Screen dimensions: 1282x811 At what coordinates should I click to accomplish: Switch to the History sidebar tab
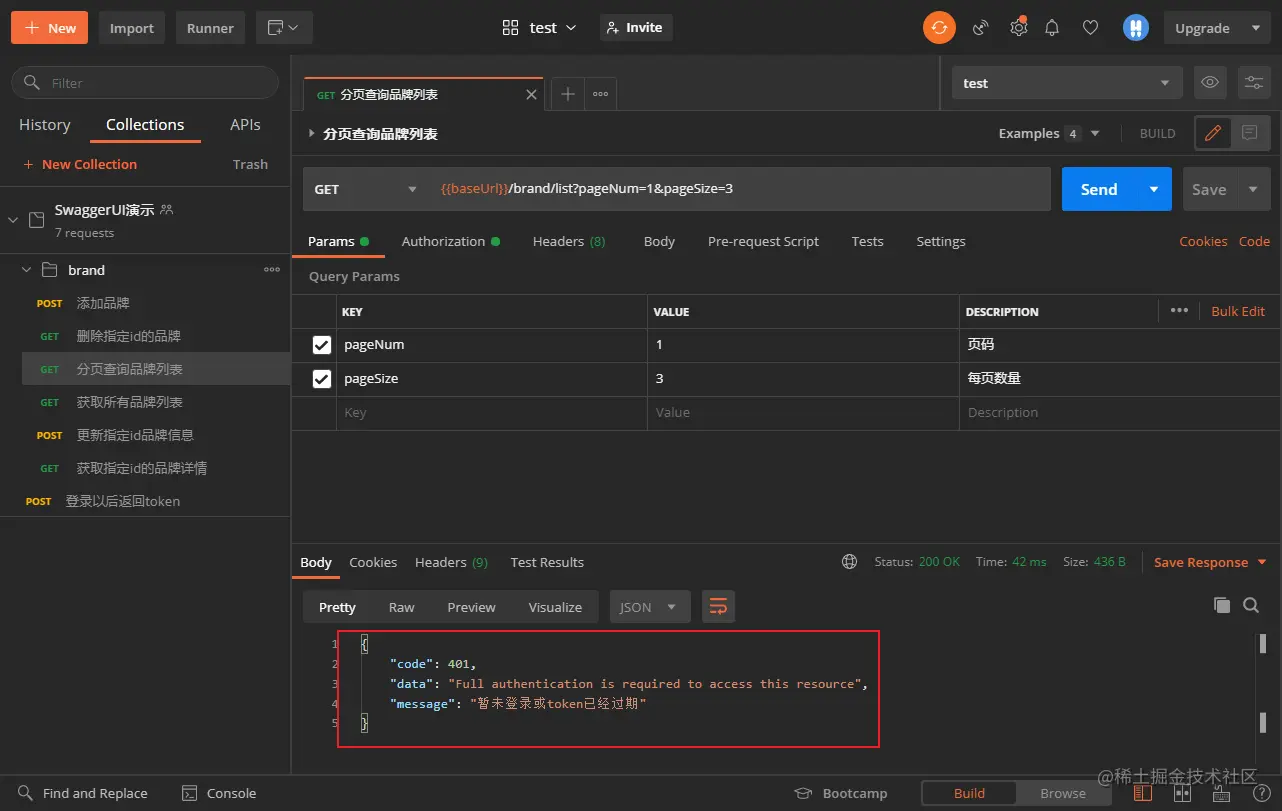[x=45, y=125]
